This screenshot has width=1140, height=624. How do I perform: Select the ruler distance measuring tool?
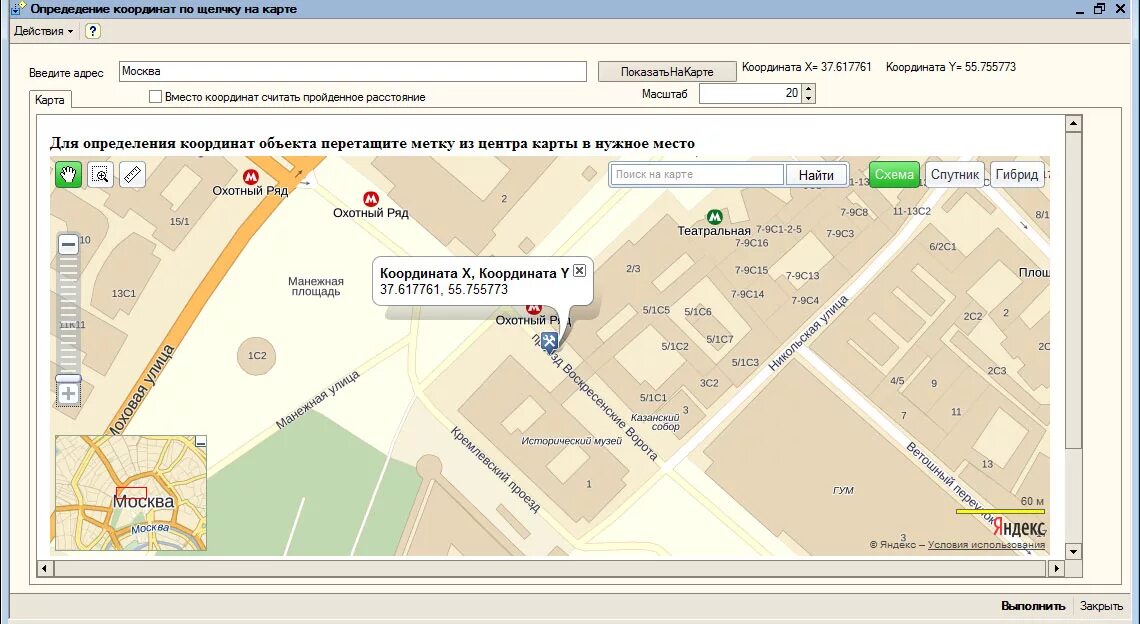tap(132, 175)
